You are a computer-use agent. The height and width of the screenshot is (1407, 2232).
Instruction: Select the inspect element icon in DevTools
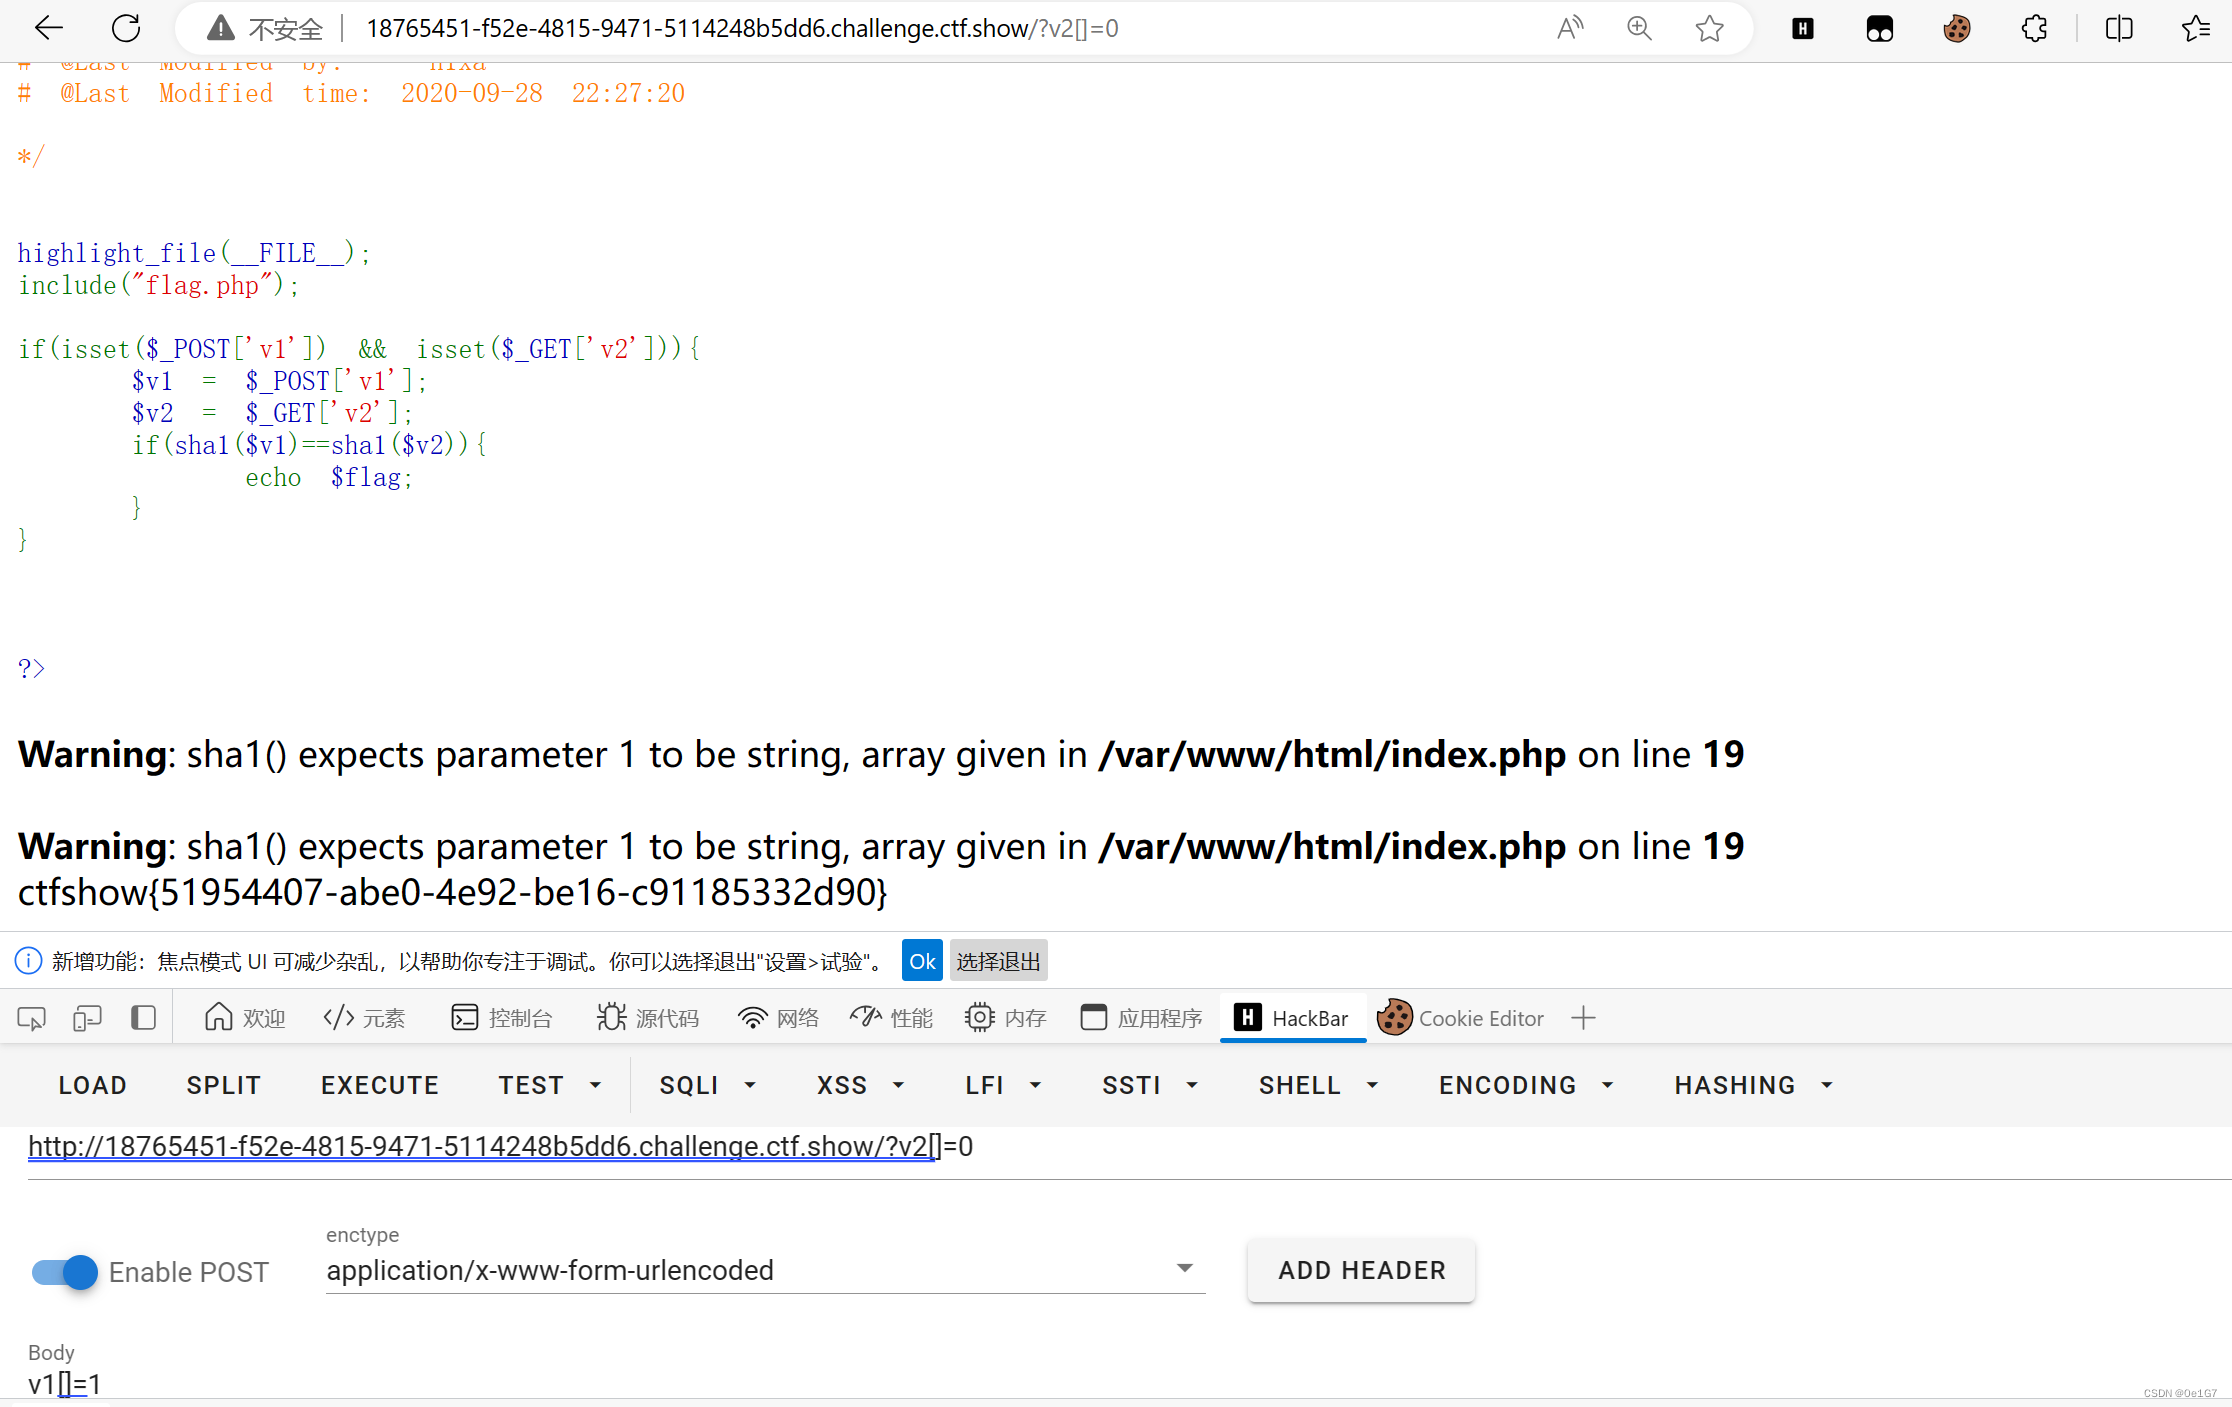coord(31,1018)
